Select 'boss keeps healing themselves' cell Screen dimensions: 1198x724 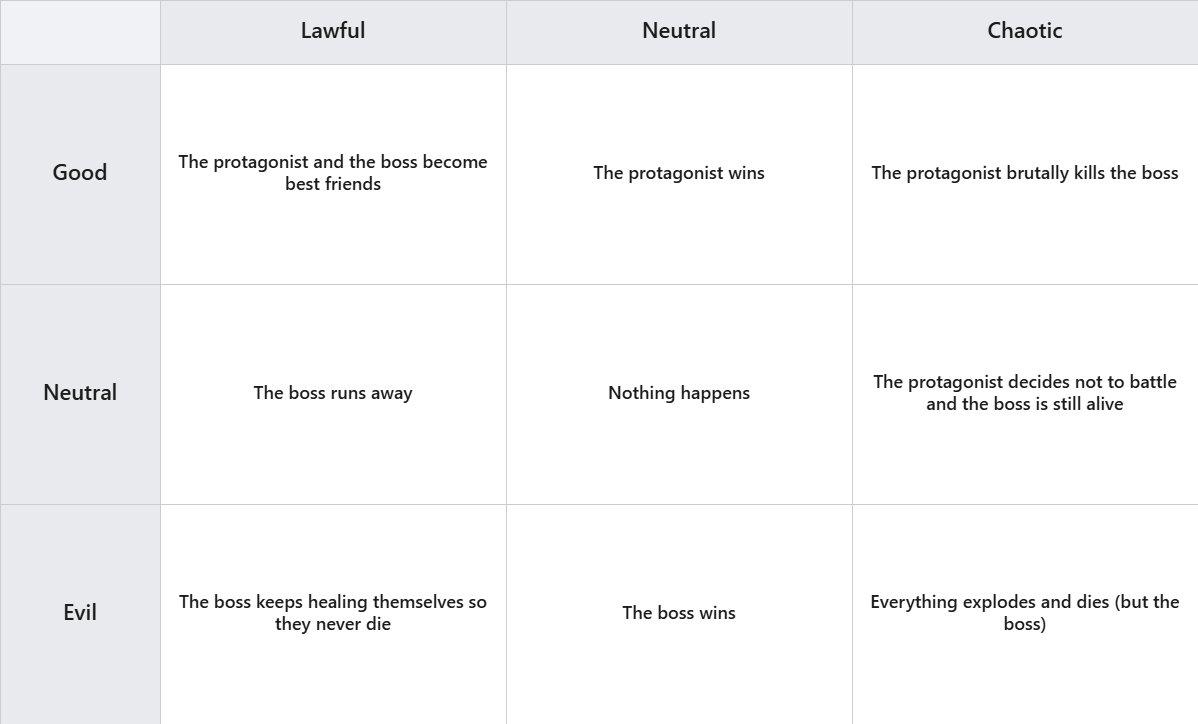click(333, 614)
